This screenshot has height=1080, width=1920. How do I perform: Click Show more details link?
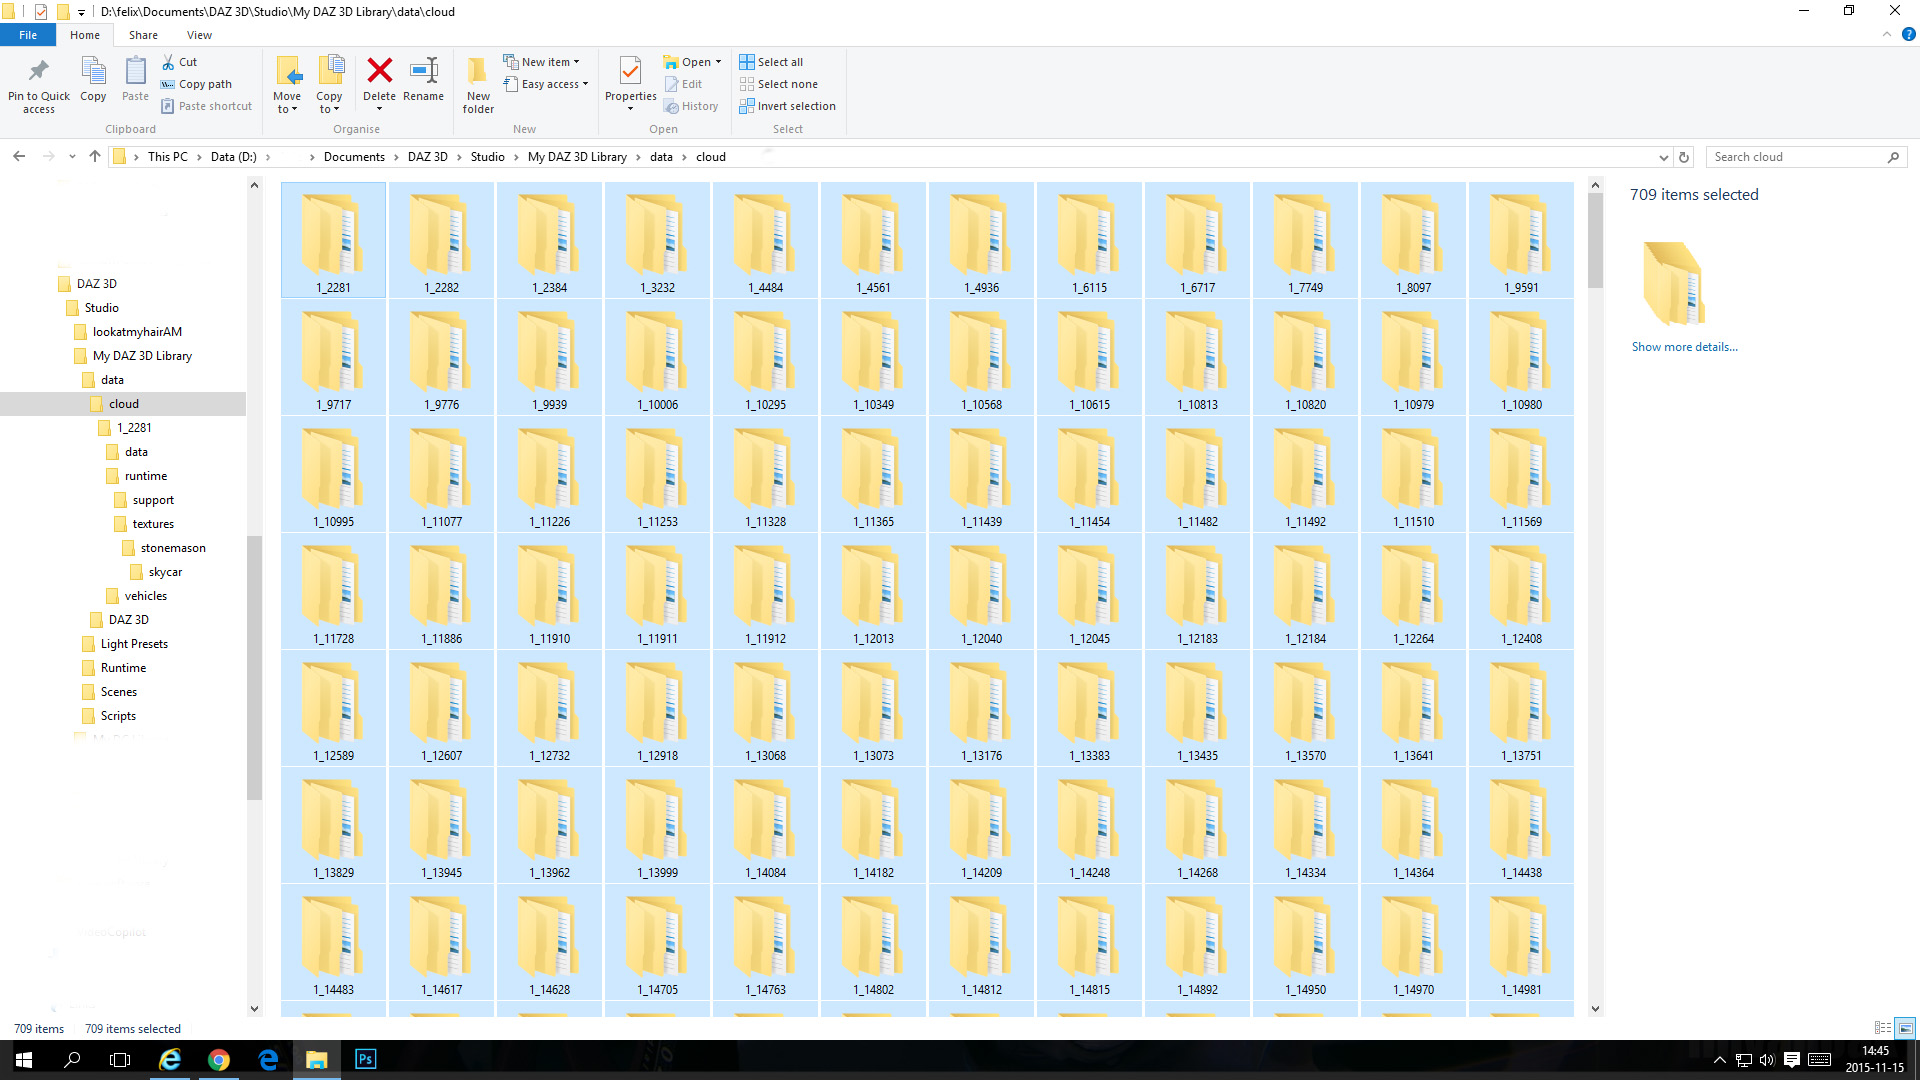point(1684,347)
